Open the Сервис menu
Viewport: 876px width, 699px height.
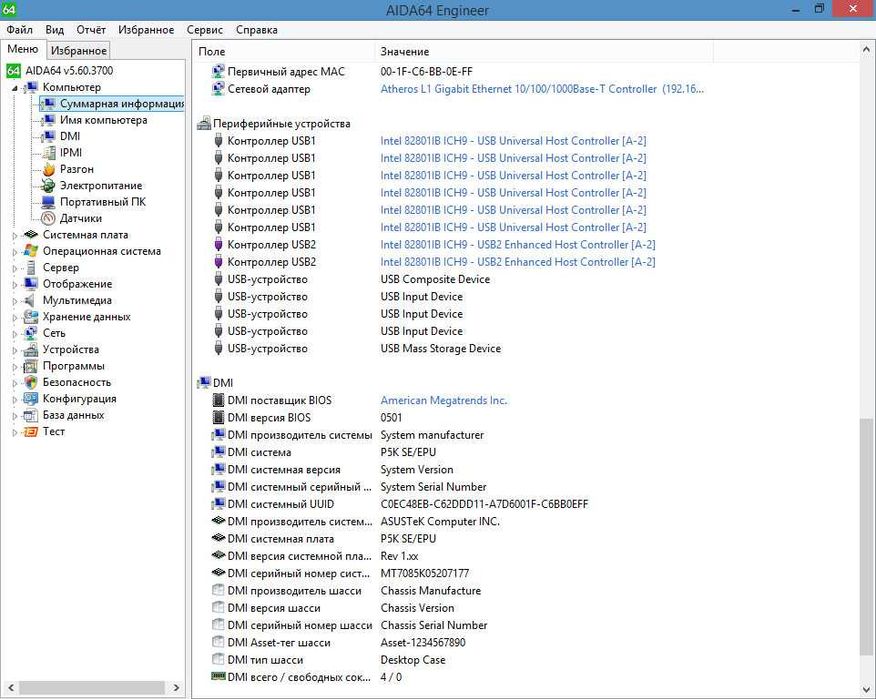pos(204,30)
